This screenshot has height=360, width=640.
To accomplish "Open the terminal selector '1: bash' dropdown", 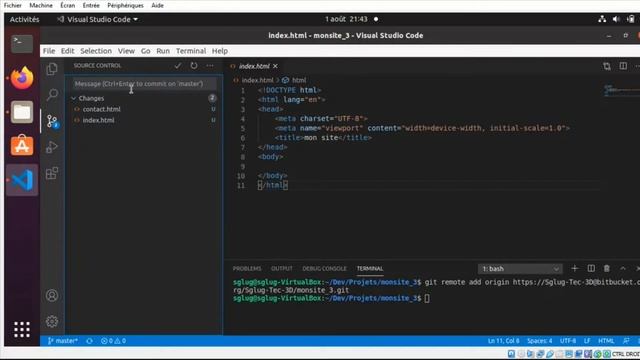I will (x=520, y=269).
